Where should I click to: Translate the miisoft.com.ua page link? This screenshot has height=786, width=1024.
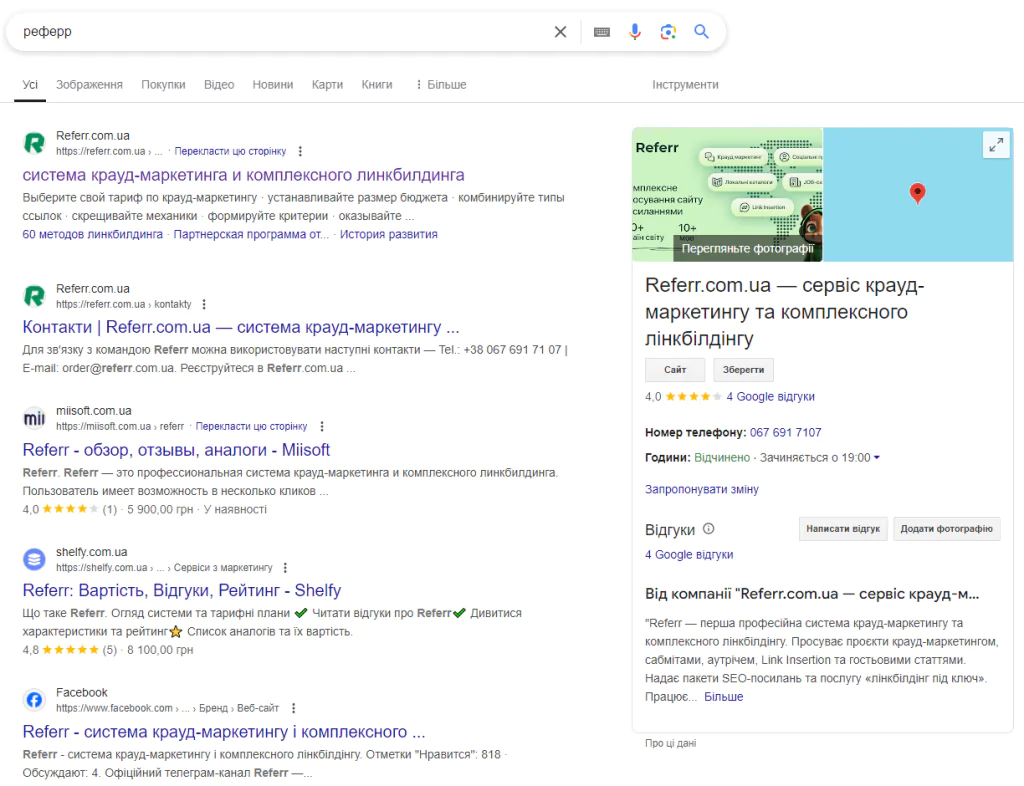[x=251, y=426]
